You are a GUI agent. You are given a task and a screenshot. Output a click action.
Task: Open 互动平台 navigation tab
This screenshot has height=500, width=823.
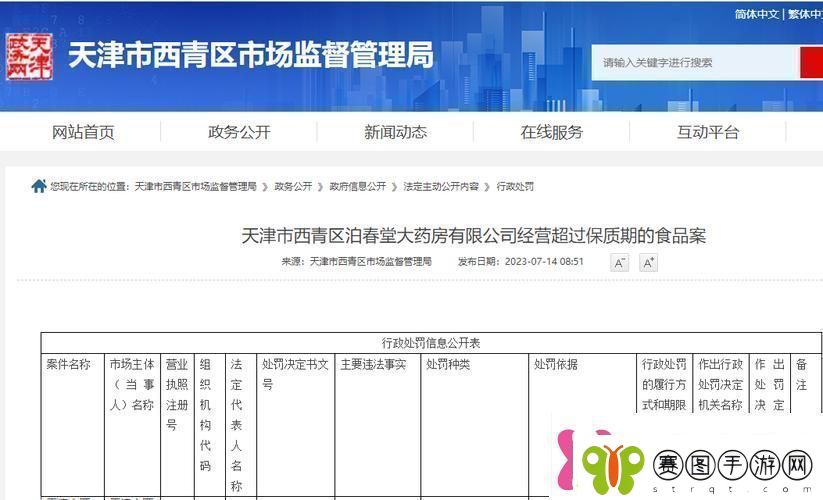tap(708, 132)
